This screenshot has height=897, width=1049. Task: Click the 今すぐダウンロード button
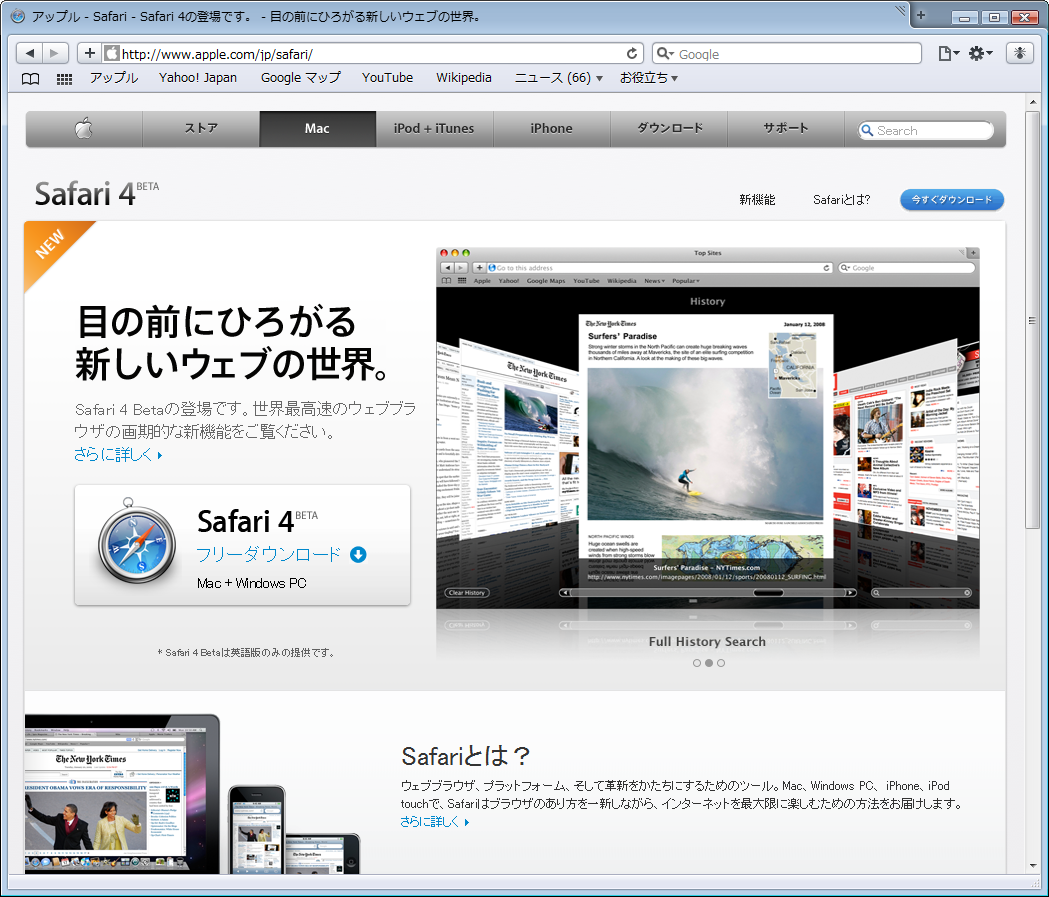951,199
